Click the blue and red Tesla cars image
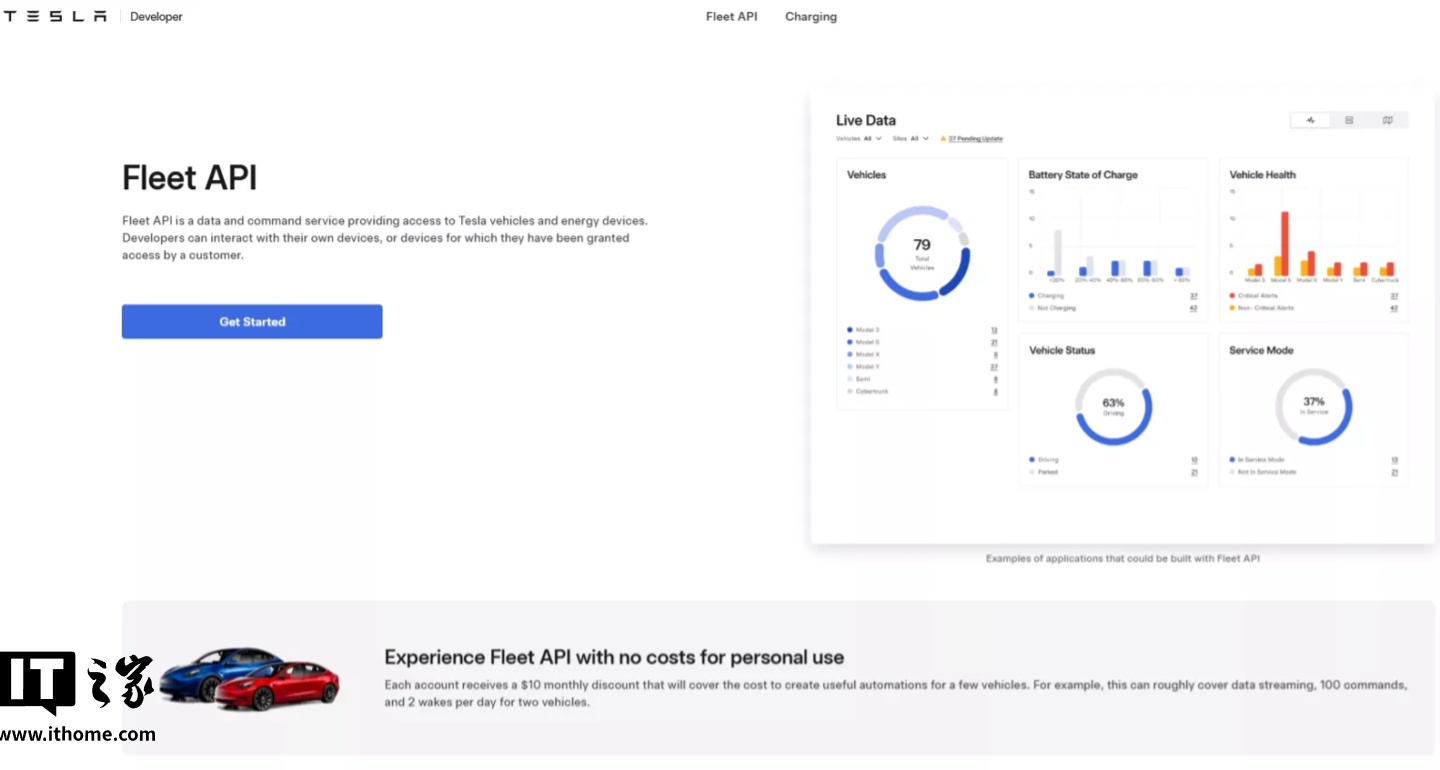Screen dimensions: 1440x770 249,679
